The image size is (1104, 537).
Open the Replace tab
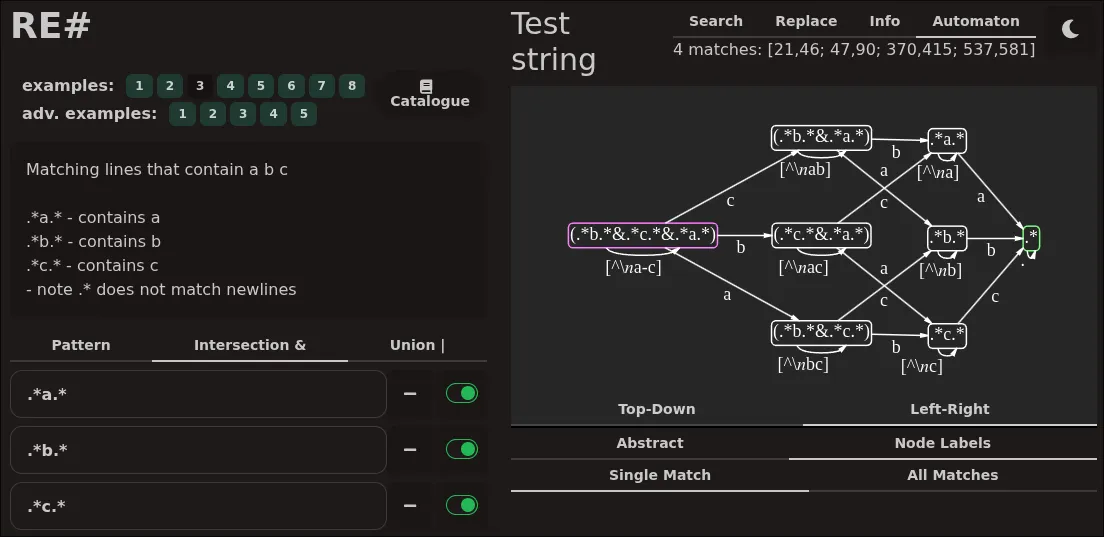806,21
